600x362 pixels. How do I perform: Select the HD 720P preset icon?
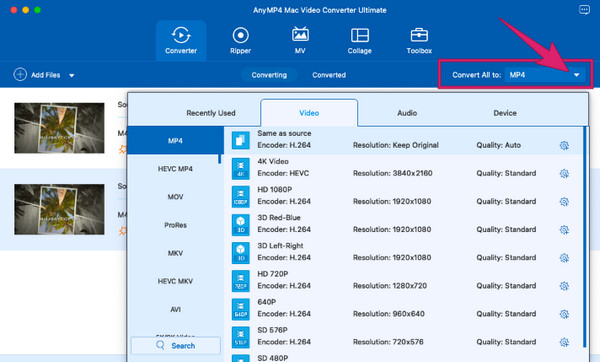(241, 281)
